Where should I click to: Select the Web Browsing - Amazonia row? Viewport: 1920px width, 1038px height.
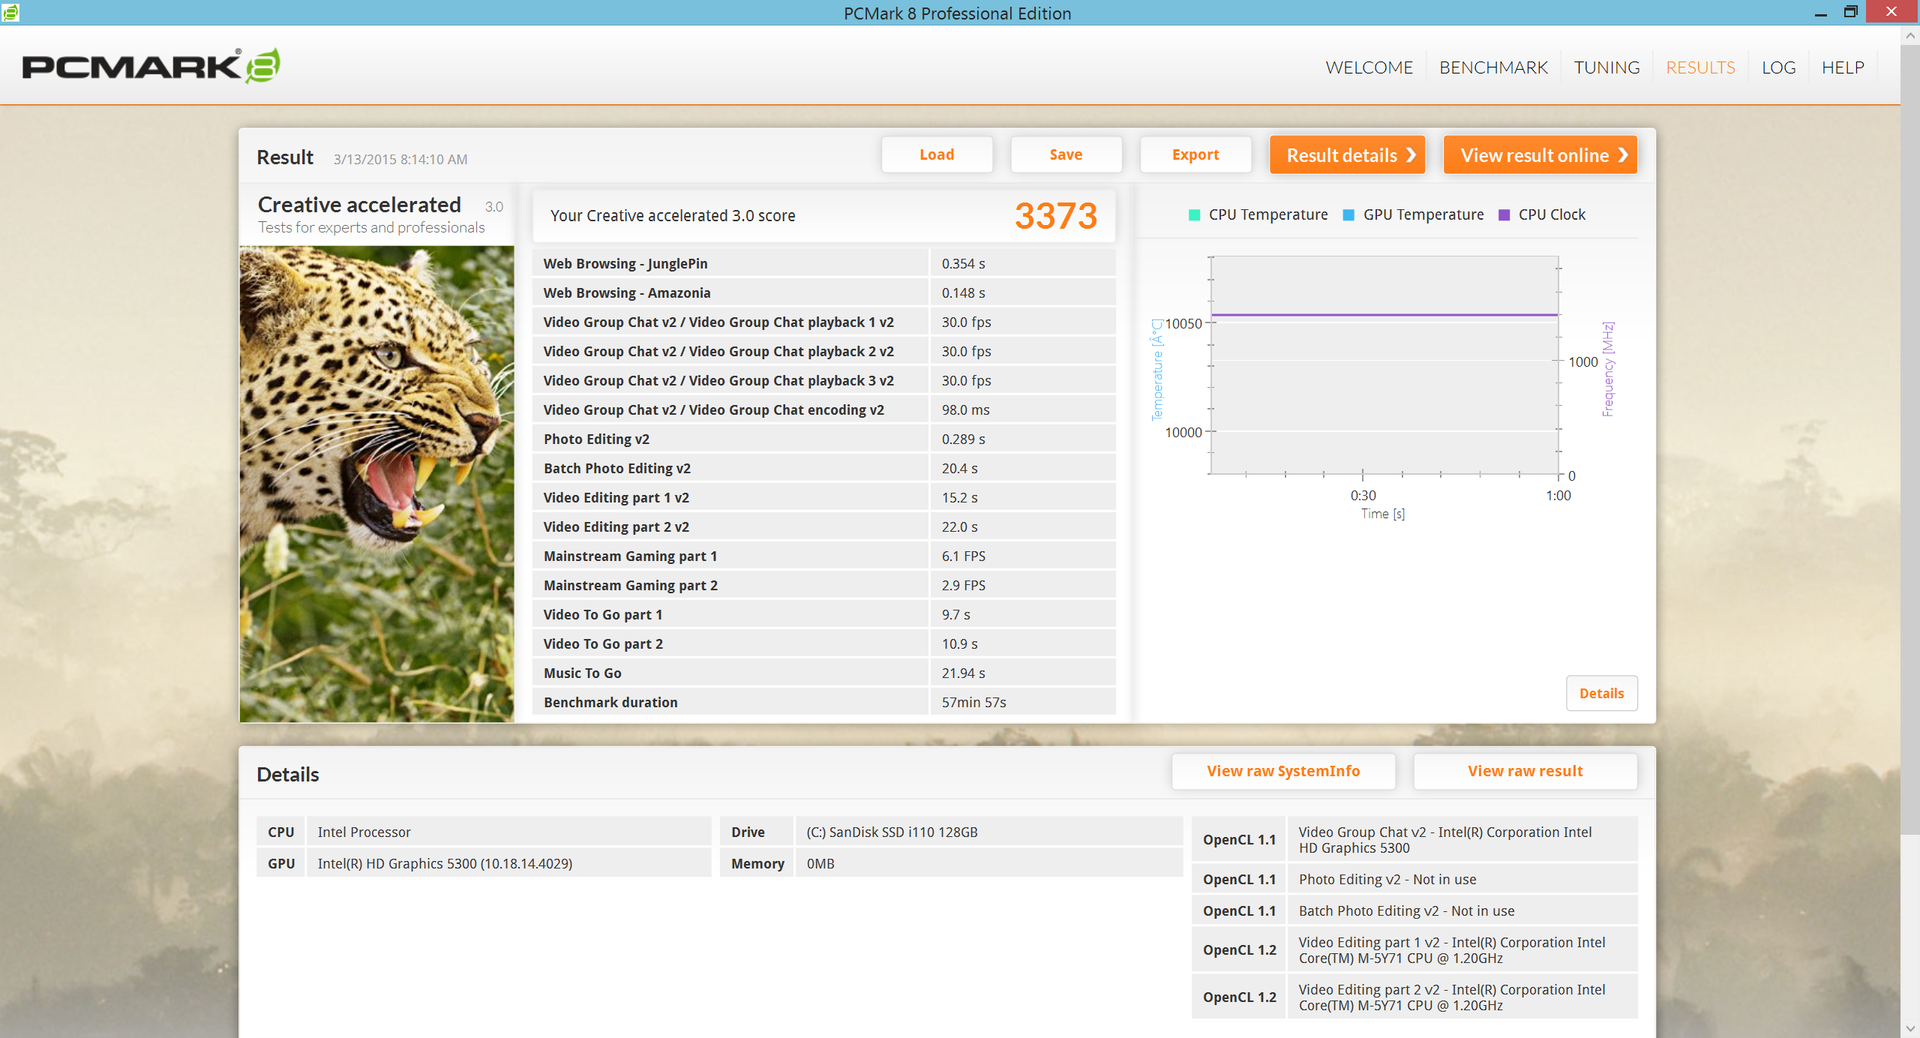[824, 293]
